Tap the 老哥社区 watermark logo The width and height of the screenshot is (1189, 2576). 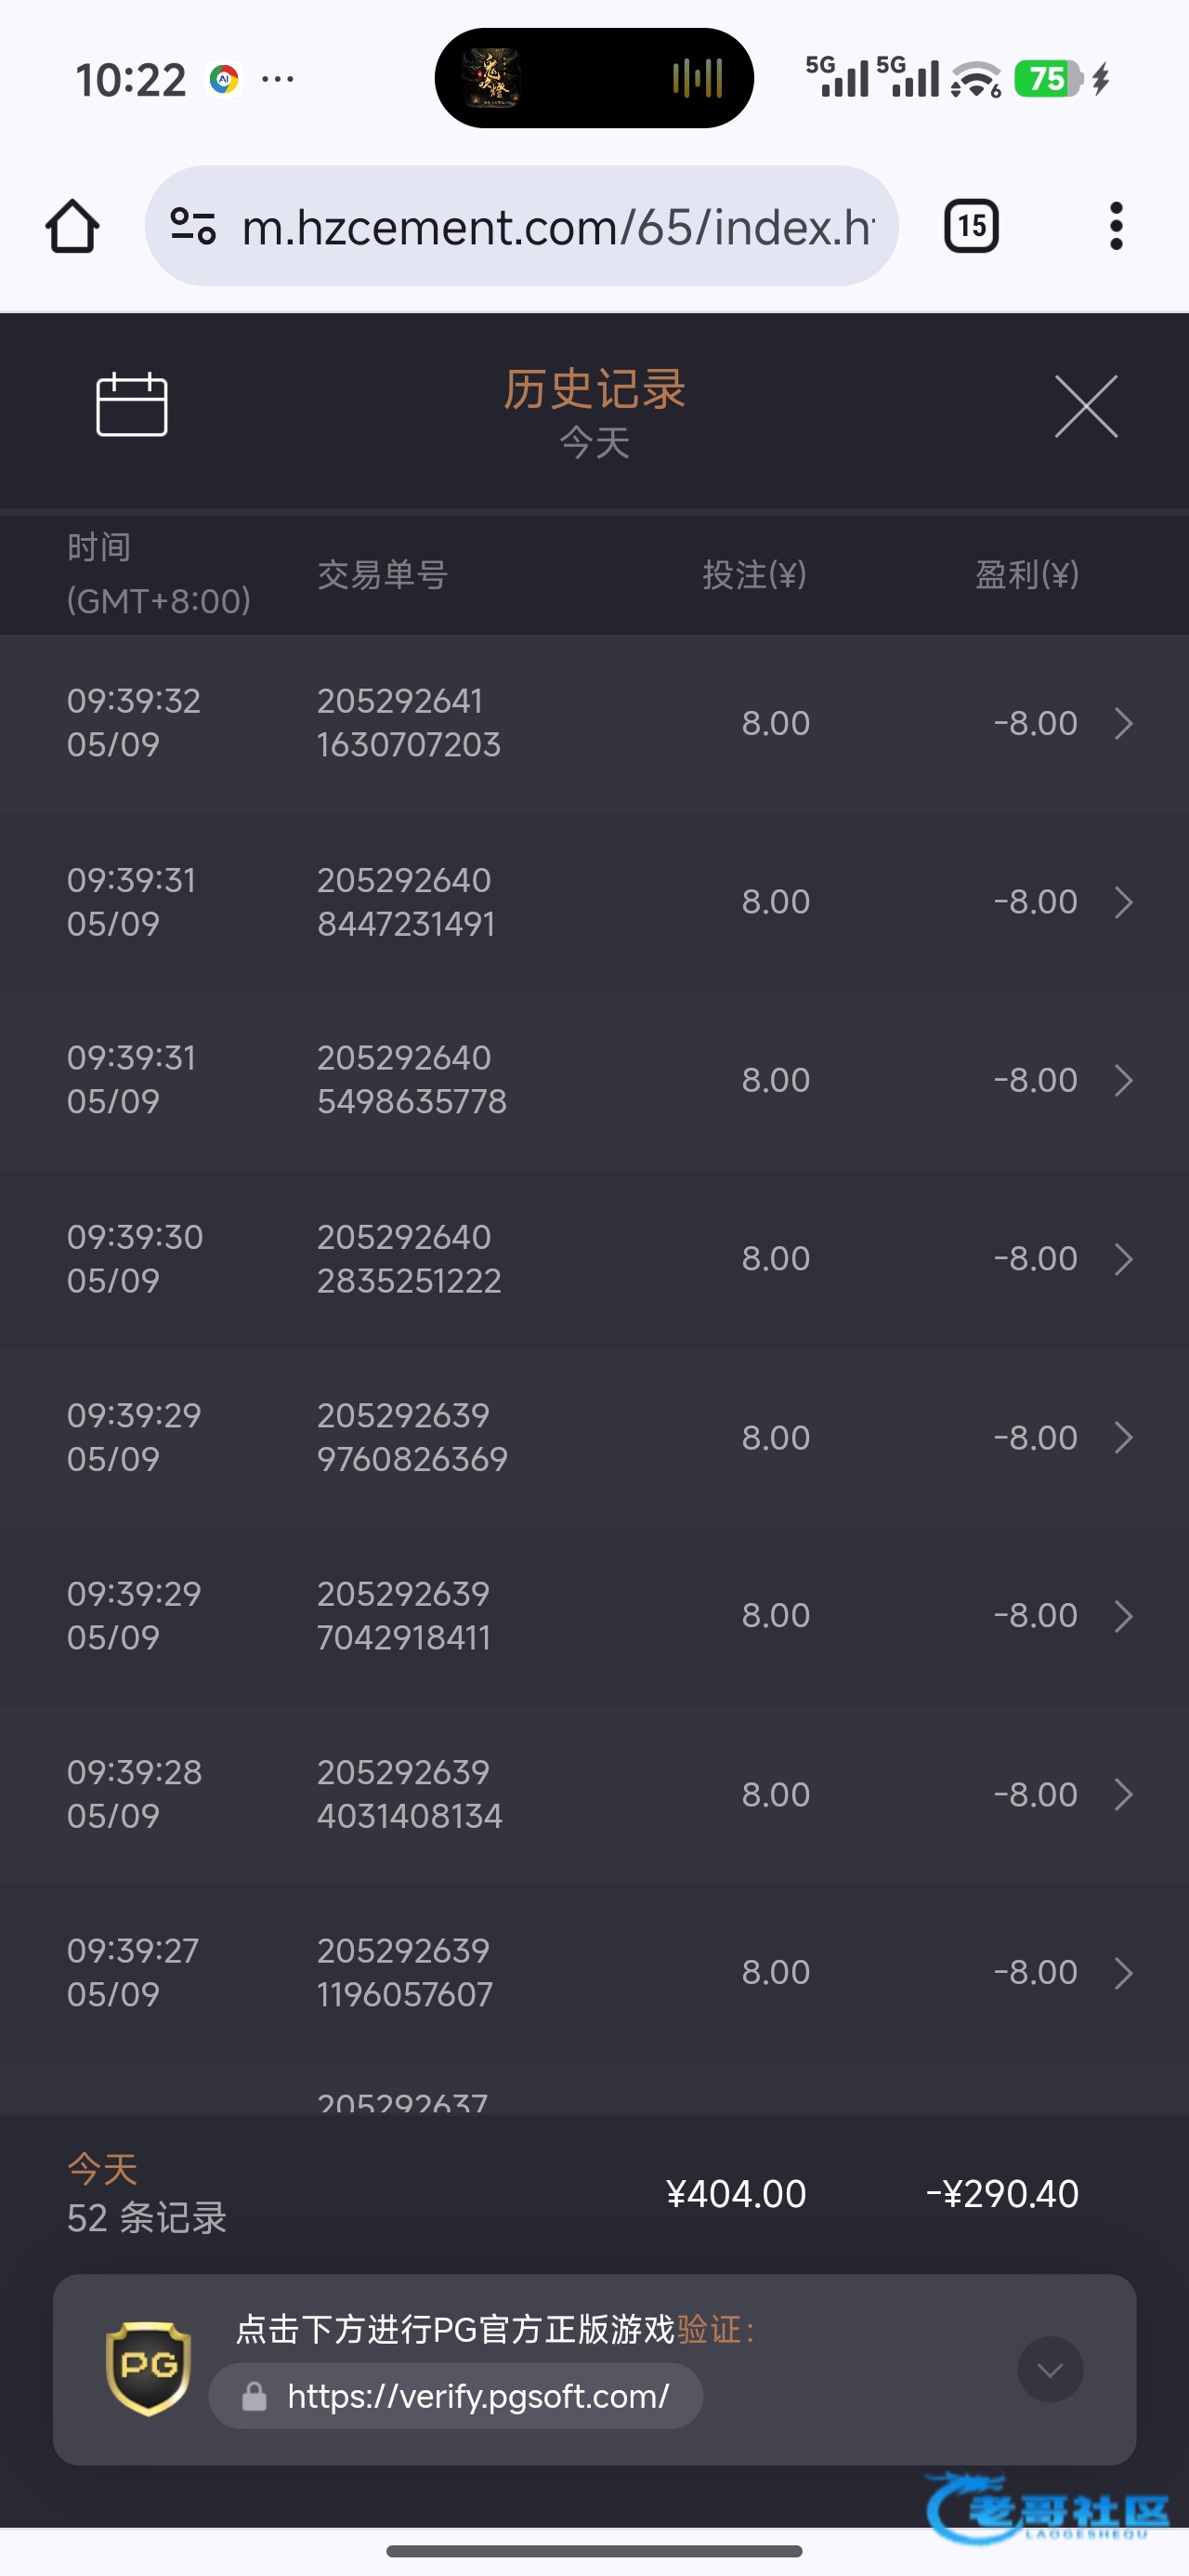click(1048, 2508)
